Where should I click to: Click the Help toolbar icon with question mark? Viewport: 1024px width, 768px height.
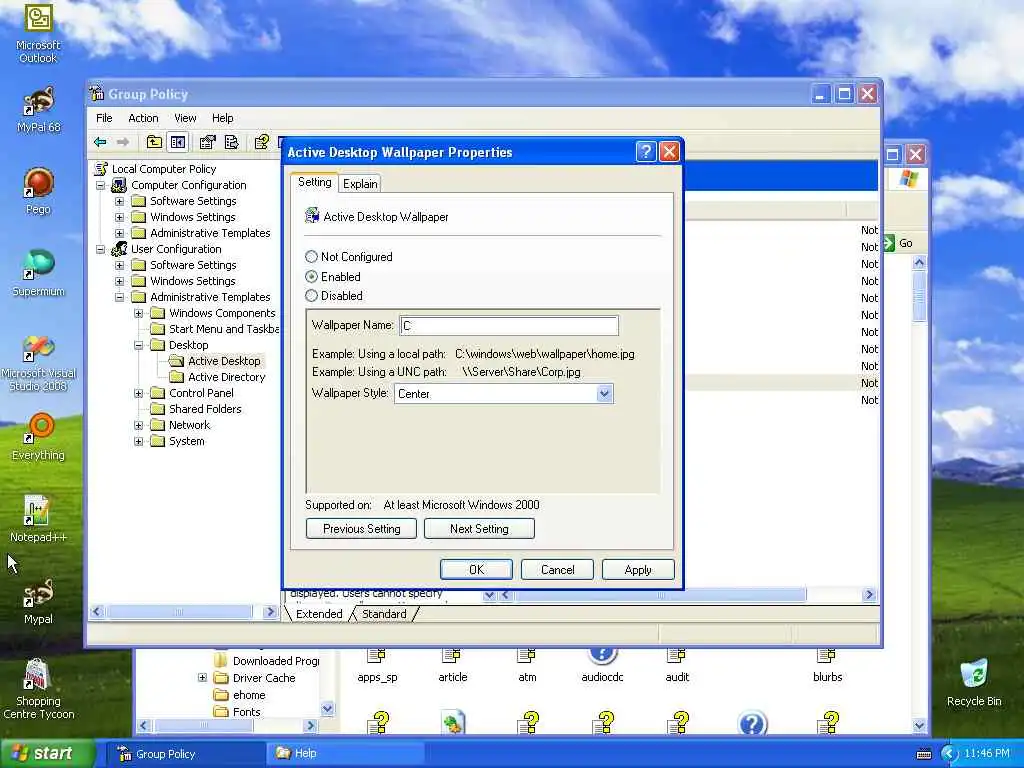(x=262, y=142)
